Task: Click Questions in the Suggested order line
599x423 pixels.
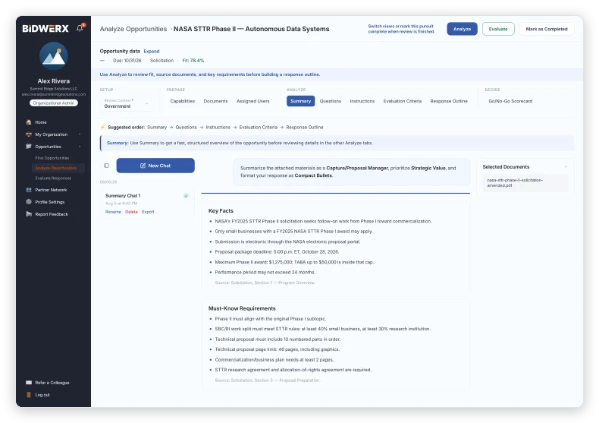Action: 186,127
